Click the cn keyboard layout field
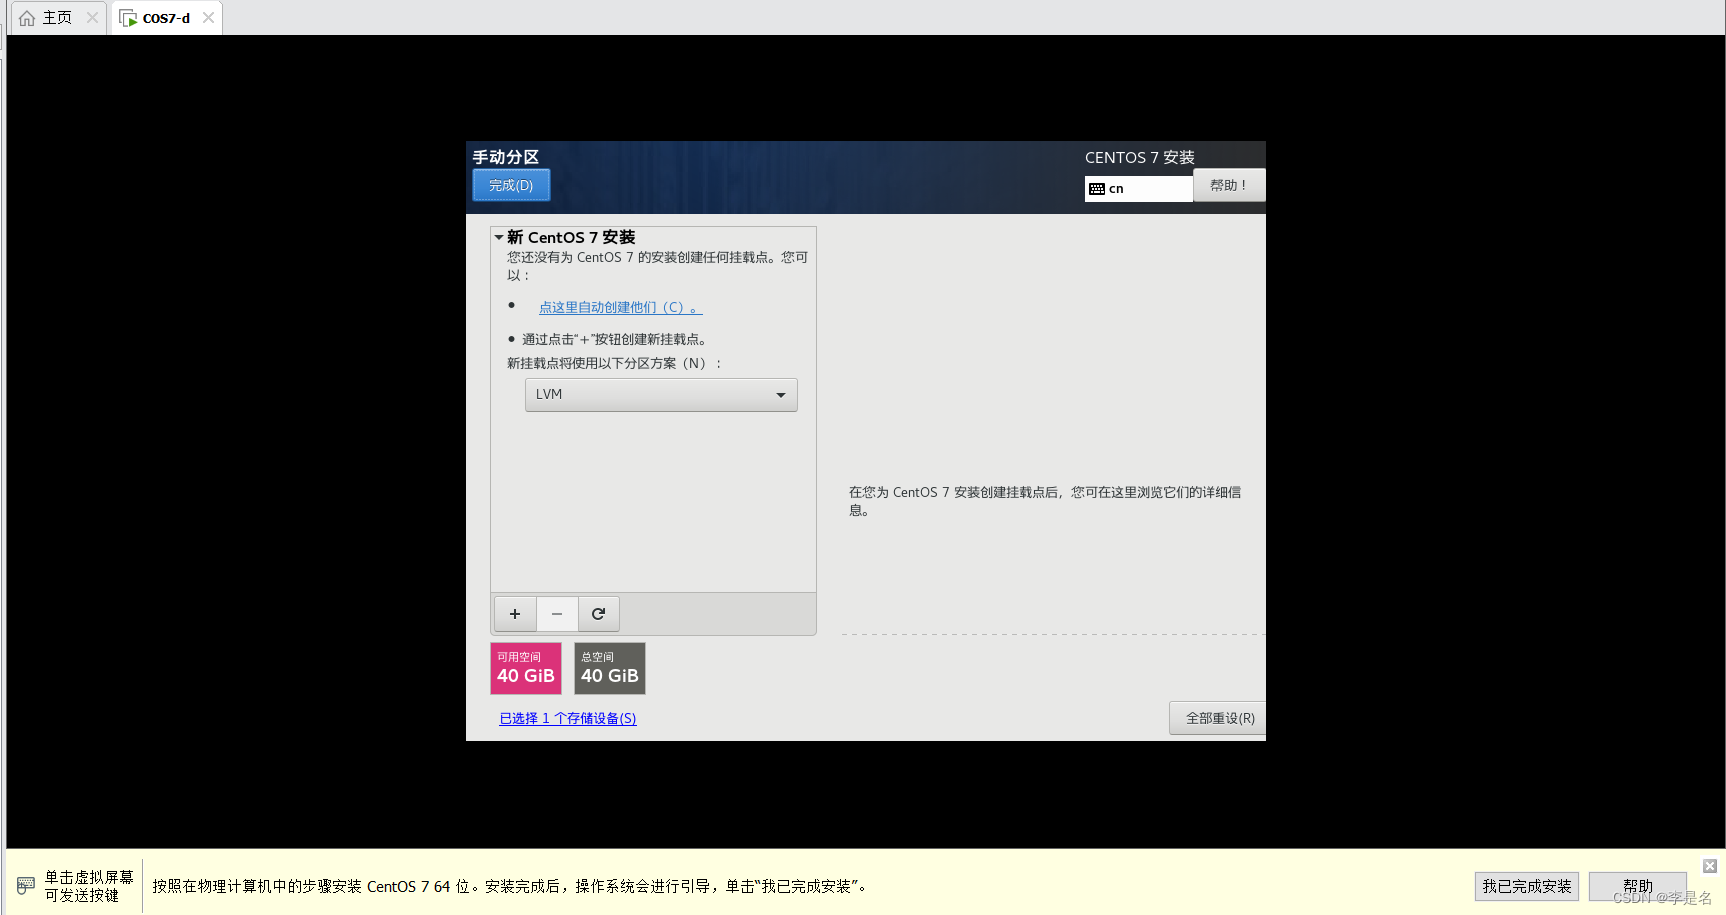This screenshot has width=1726, height=915. point(1139,189)
